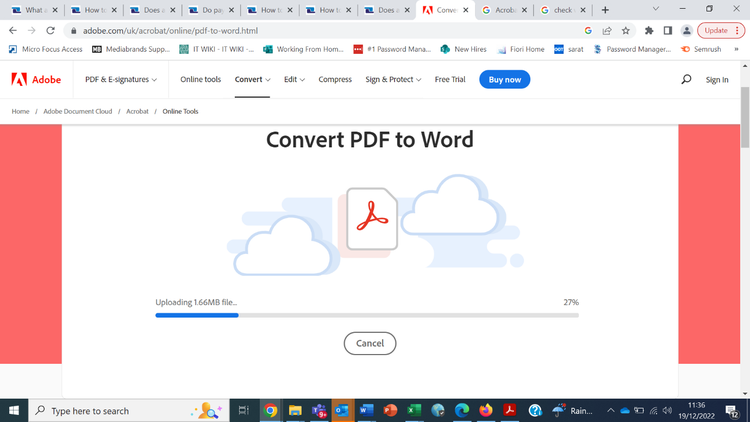Open the taskbar clock and date
750x422 pixels.
pyautogui.click(x=696, y=411)
